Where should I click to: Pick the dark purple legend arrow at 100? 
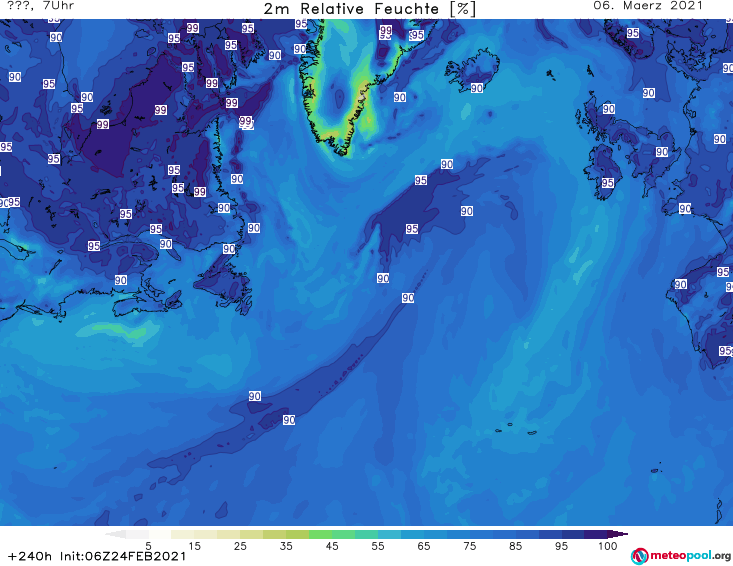pos(617,534)
